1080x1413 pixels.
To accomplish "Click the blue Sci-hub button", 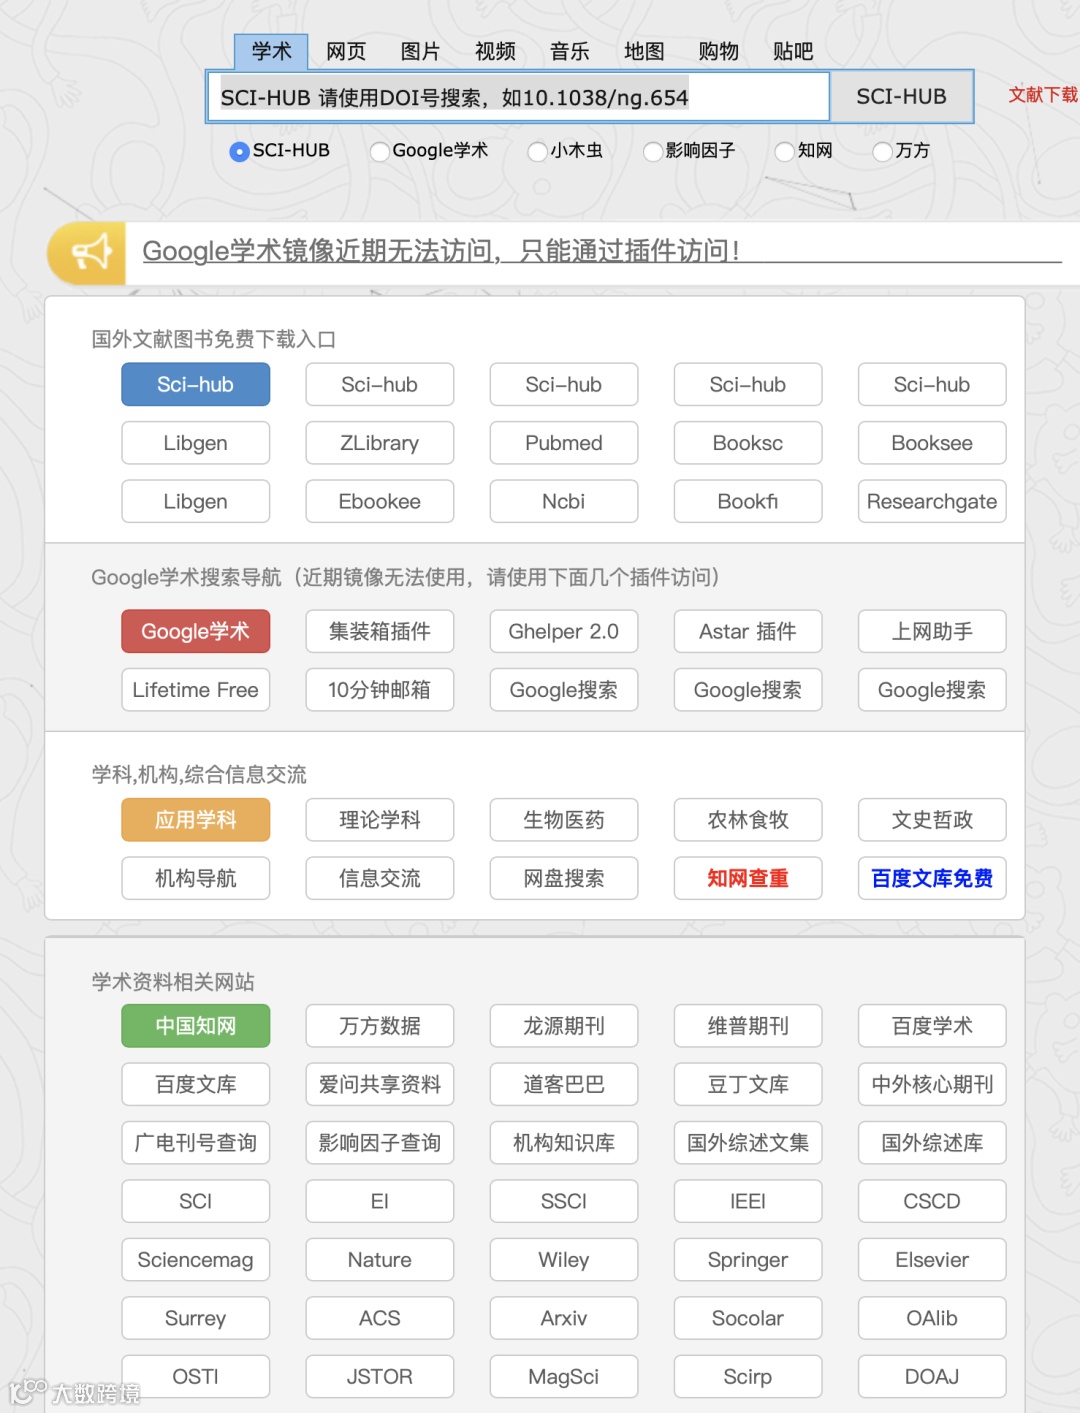I will pyautogui.click(x=196, y=384).
